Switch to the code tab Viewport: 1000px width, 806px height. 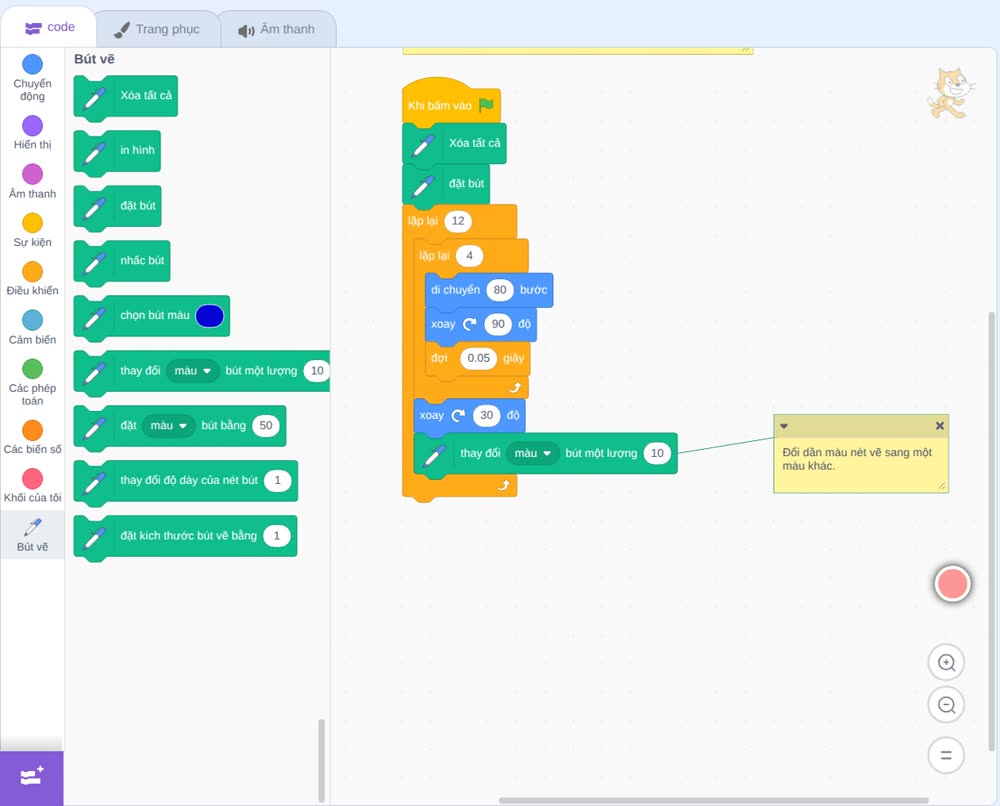pyautogui.click(x=49, y=27)
